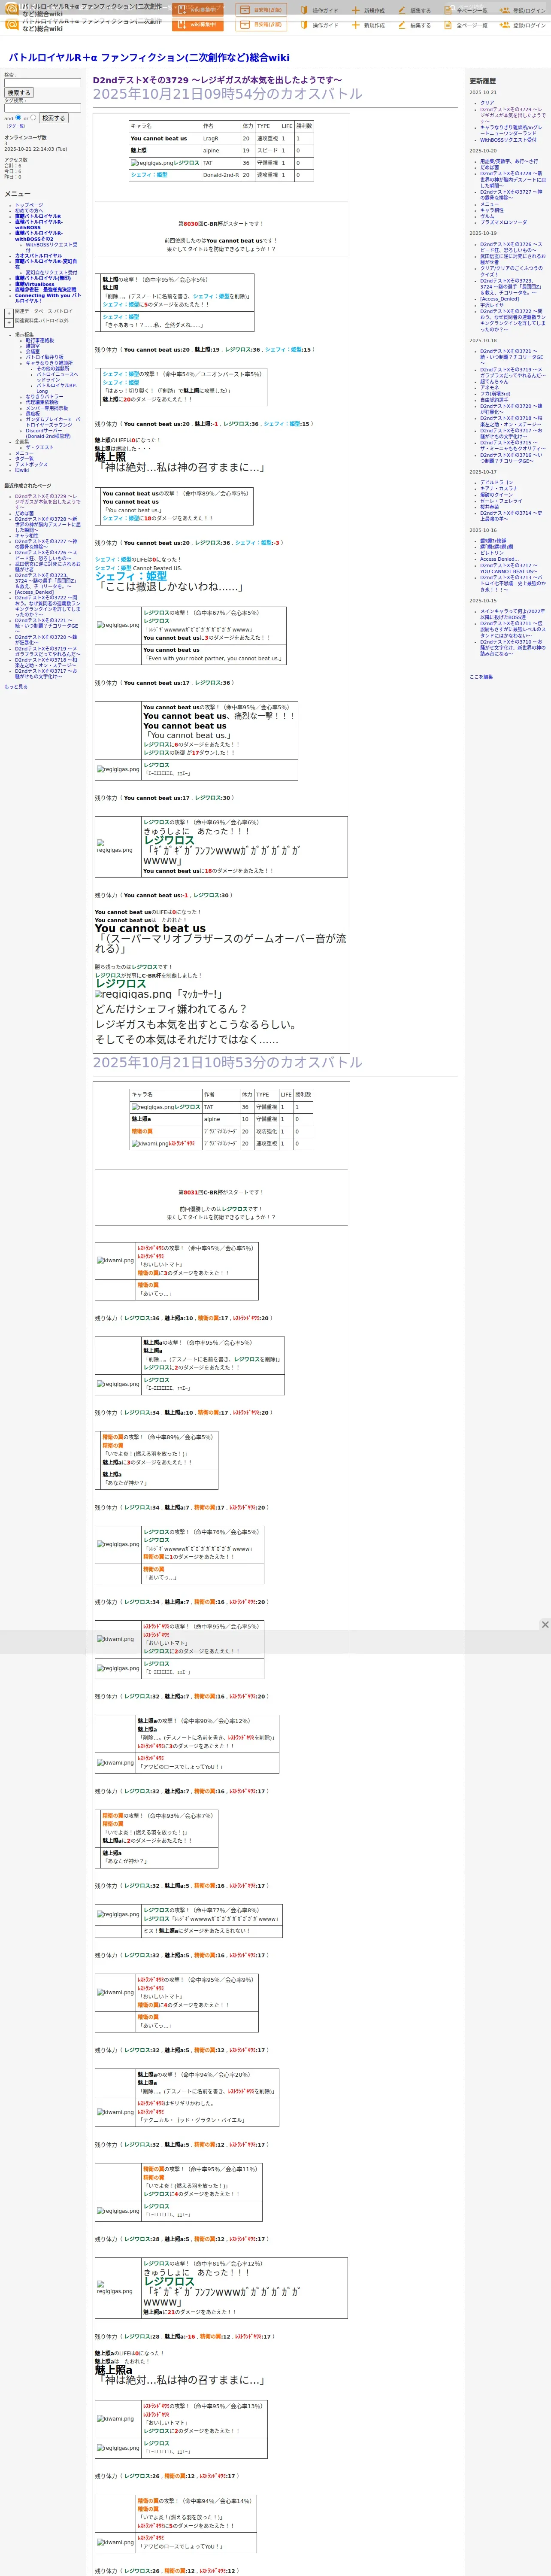Open 桜井春菜 history link
The height and width of the screenshot is (2576, 551).
(x=489, y=506)
